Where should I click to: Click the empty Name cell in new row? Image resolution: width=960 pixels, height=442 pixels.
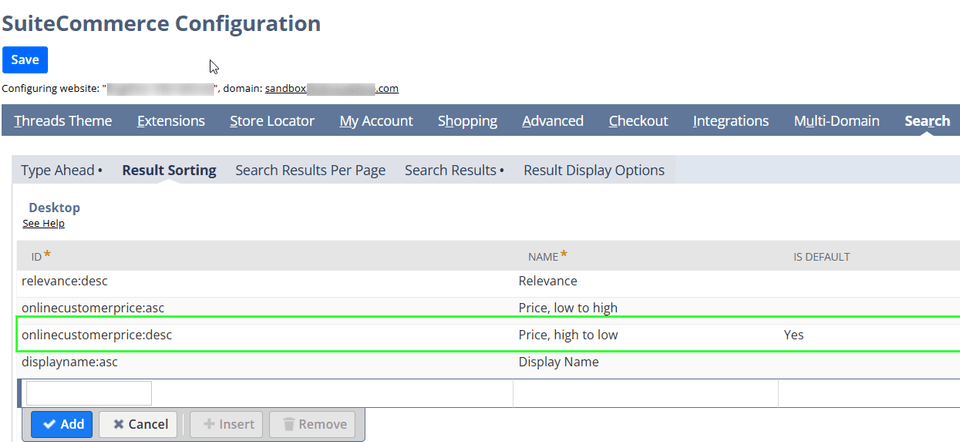pyautogui.click(x=646, y=393)
